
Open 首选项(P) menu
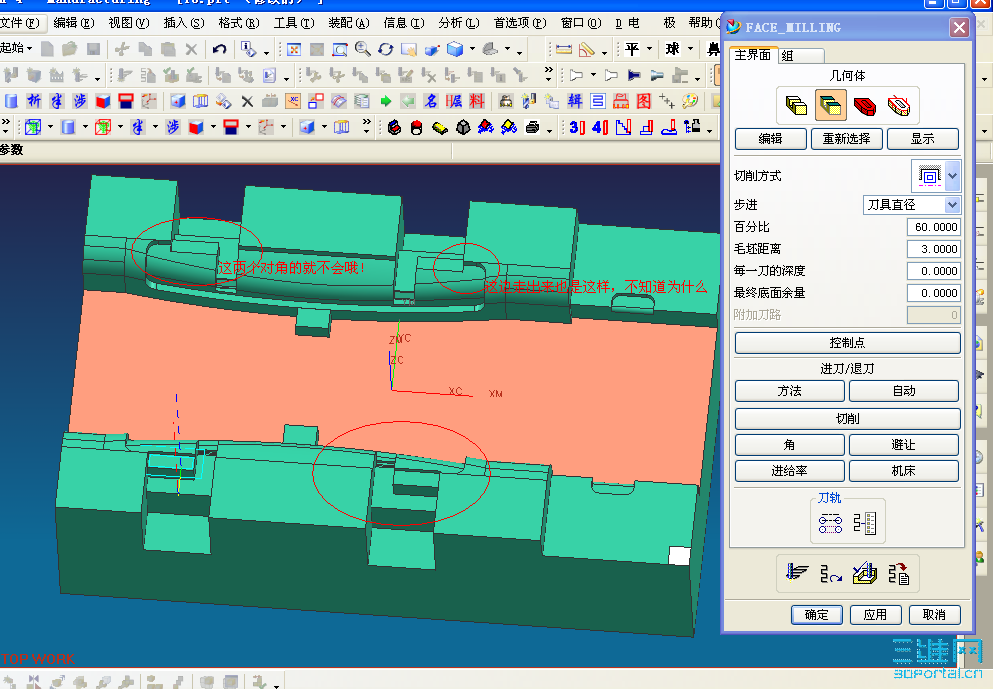point(520,23)
